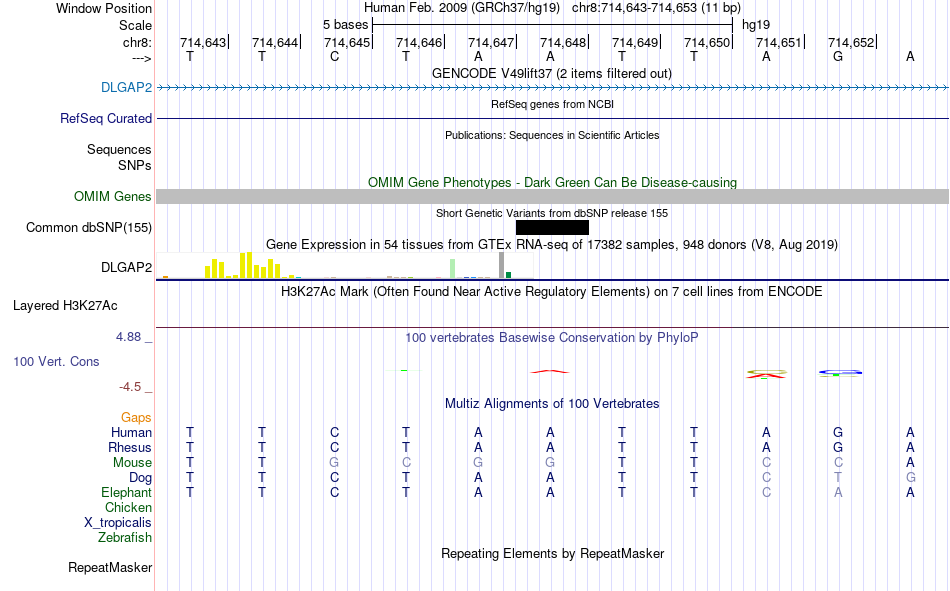Viewport: 950px width, 591px height.
Task: Click the light green bar in GTEx chart
Action: [x=452, y=269]
